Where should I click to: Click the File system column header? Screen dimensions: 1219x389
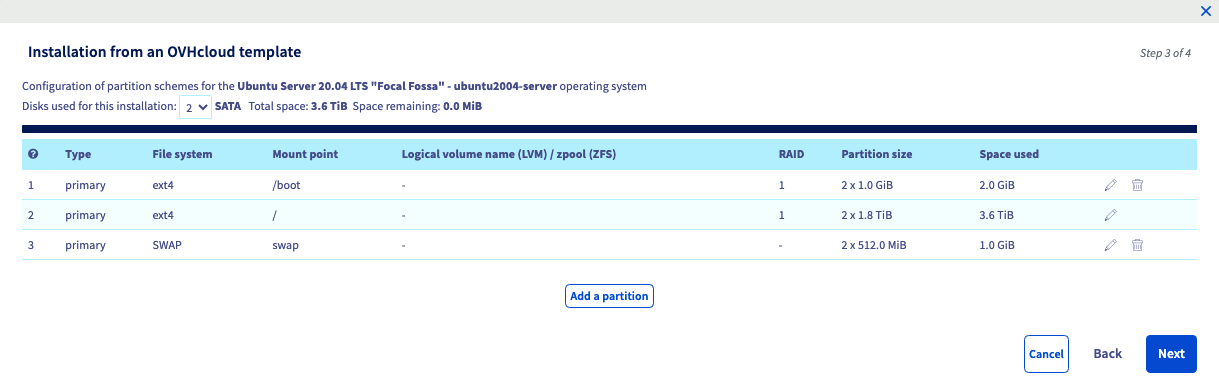tap(182, 155)
